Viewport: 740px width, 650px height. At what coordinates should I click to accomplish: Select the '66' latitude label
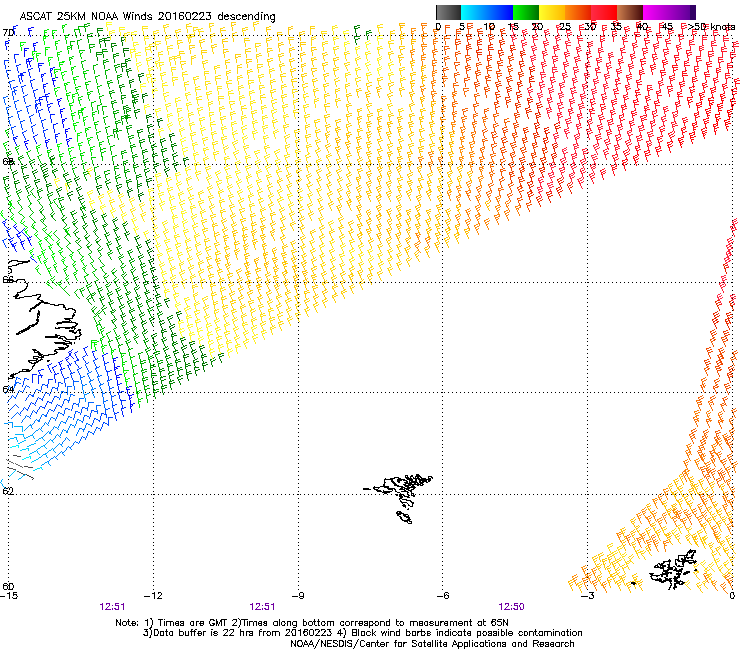click(x=8, y=279)
